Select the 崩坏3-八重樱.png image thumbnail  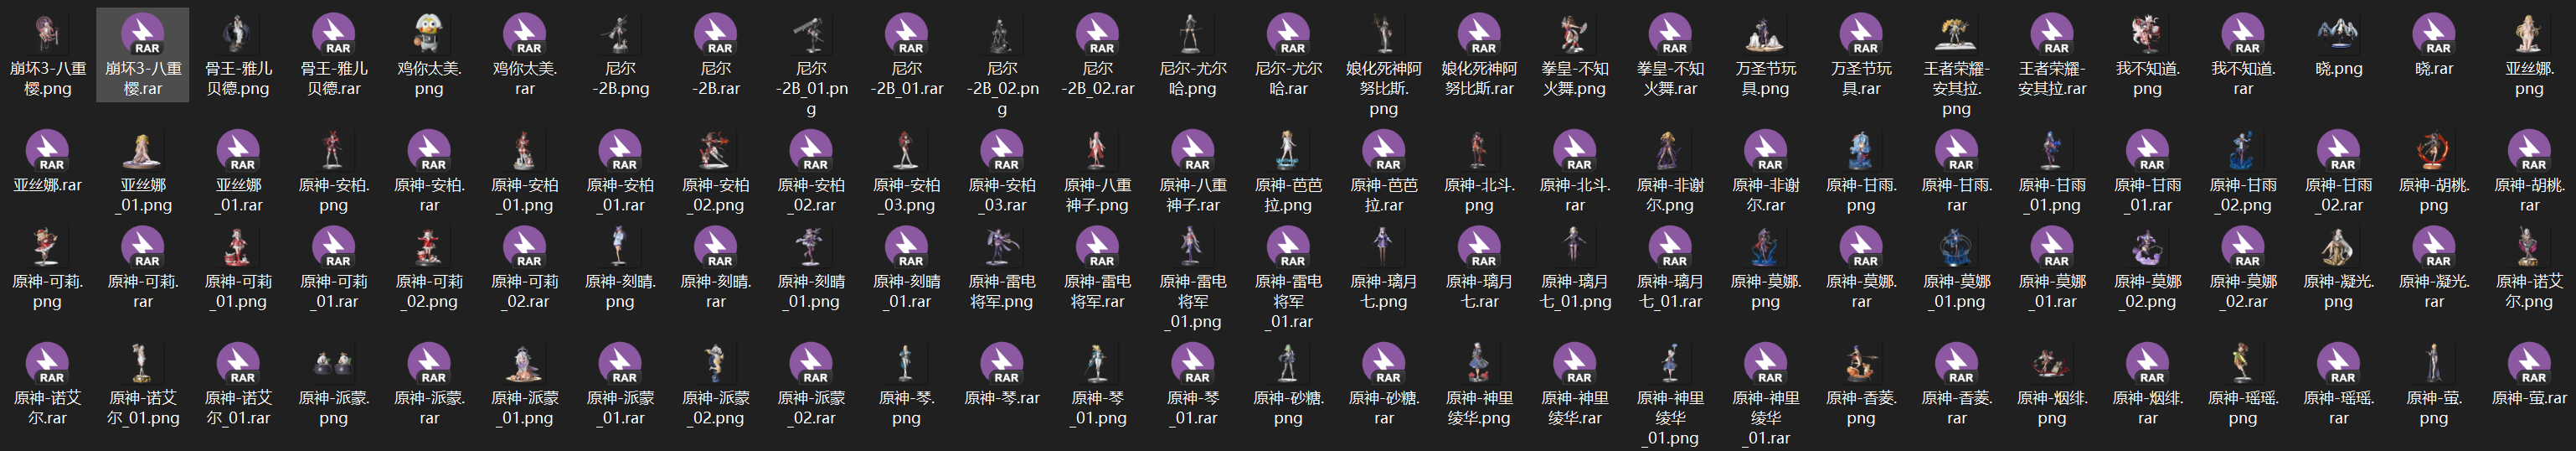(48, 34)
